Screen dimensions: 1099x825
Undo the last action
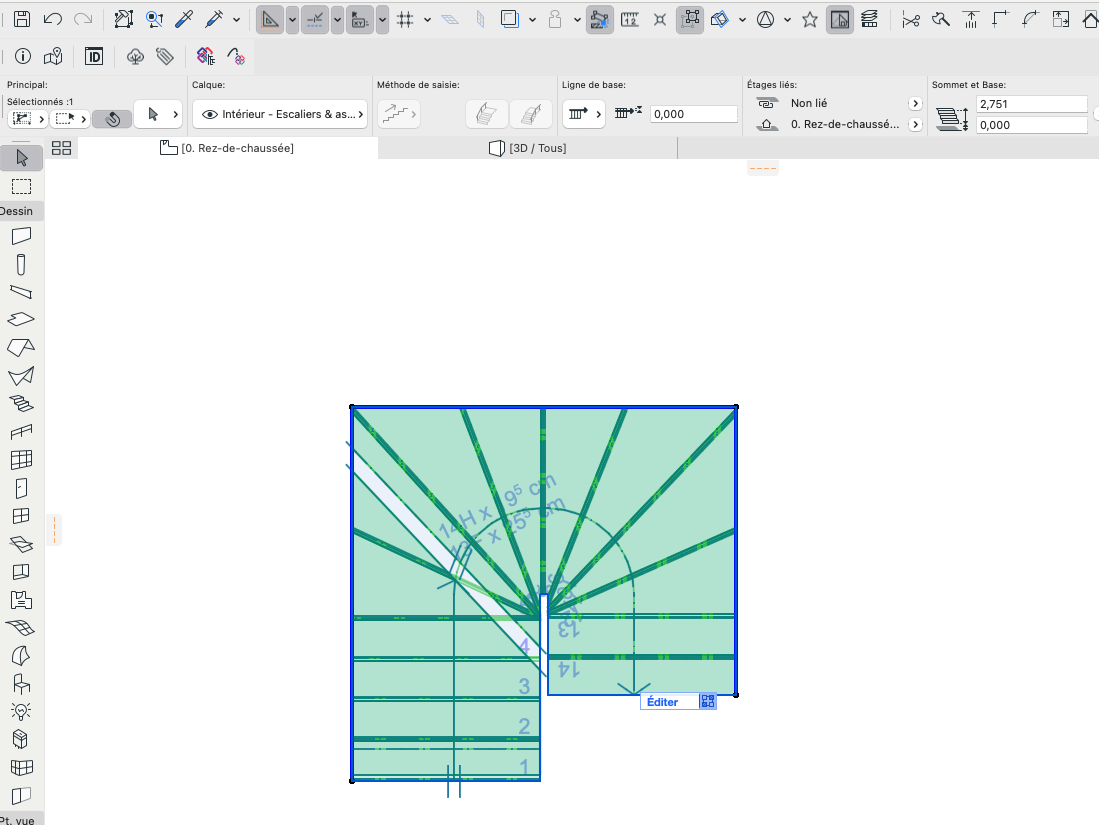(53, 19)
